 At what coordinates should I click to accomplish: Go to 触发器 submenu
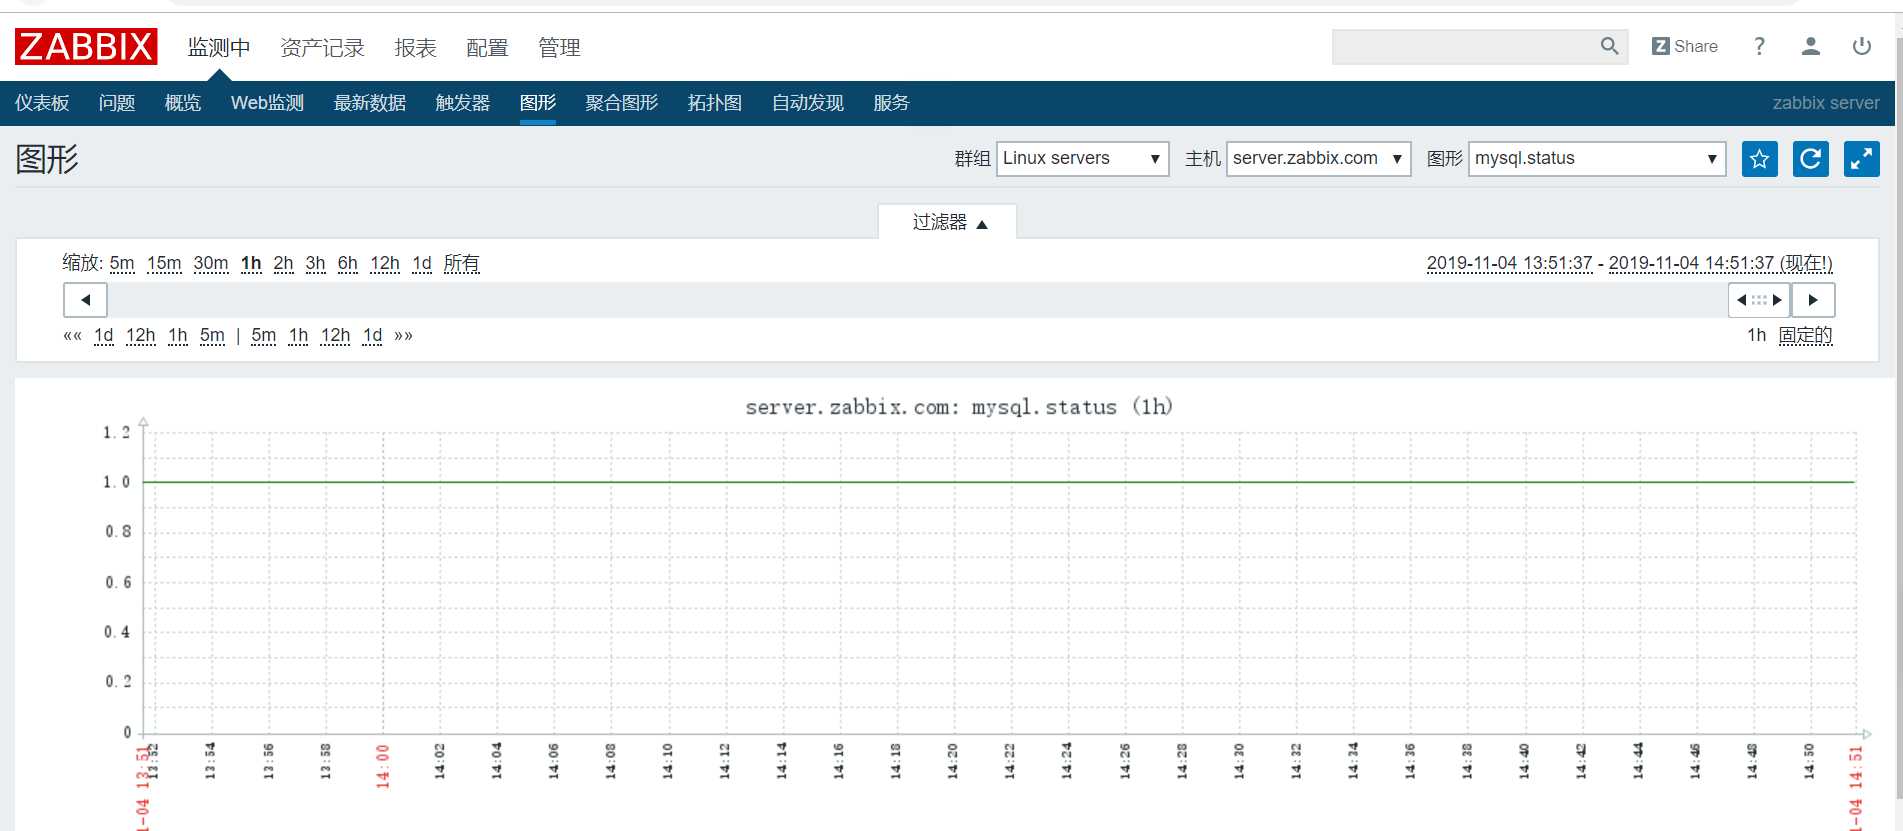[x=463, y=103]
